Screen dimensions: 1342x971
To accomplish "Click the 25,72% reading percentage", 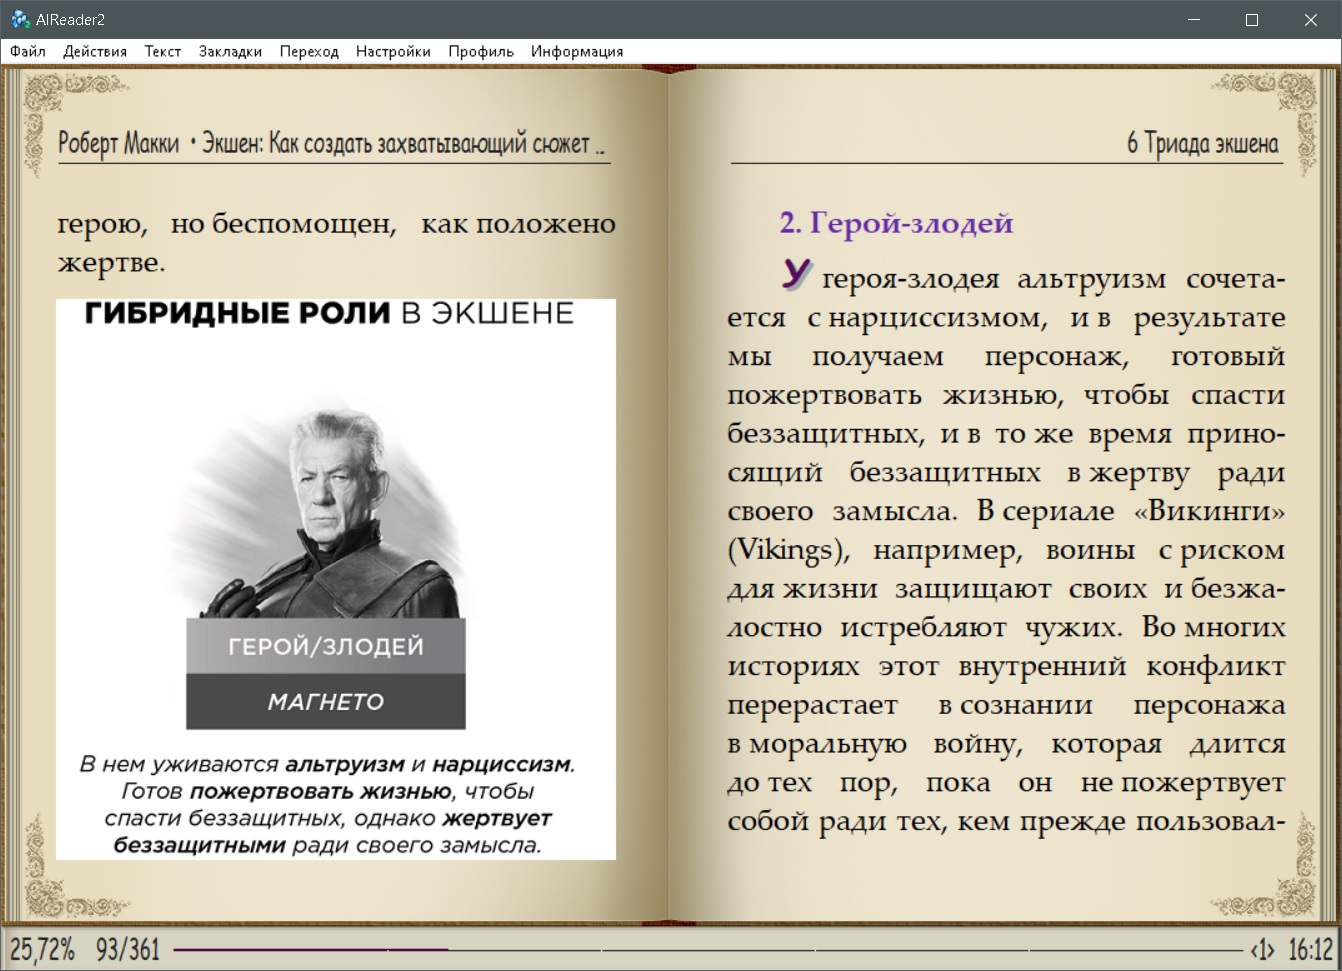I will click(43, 949).
